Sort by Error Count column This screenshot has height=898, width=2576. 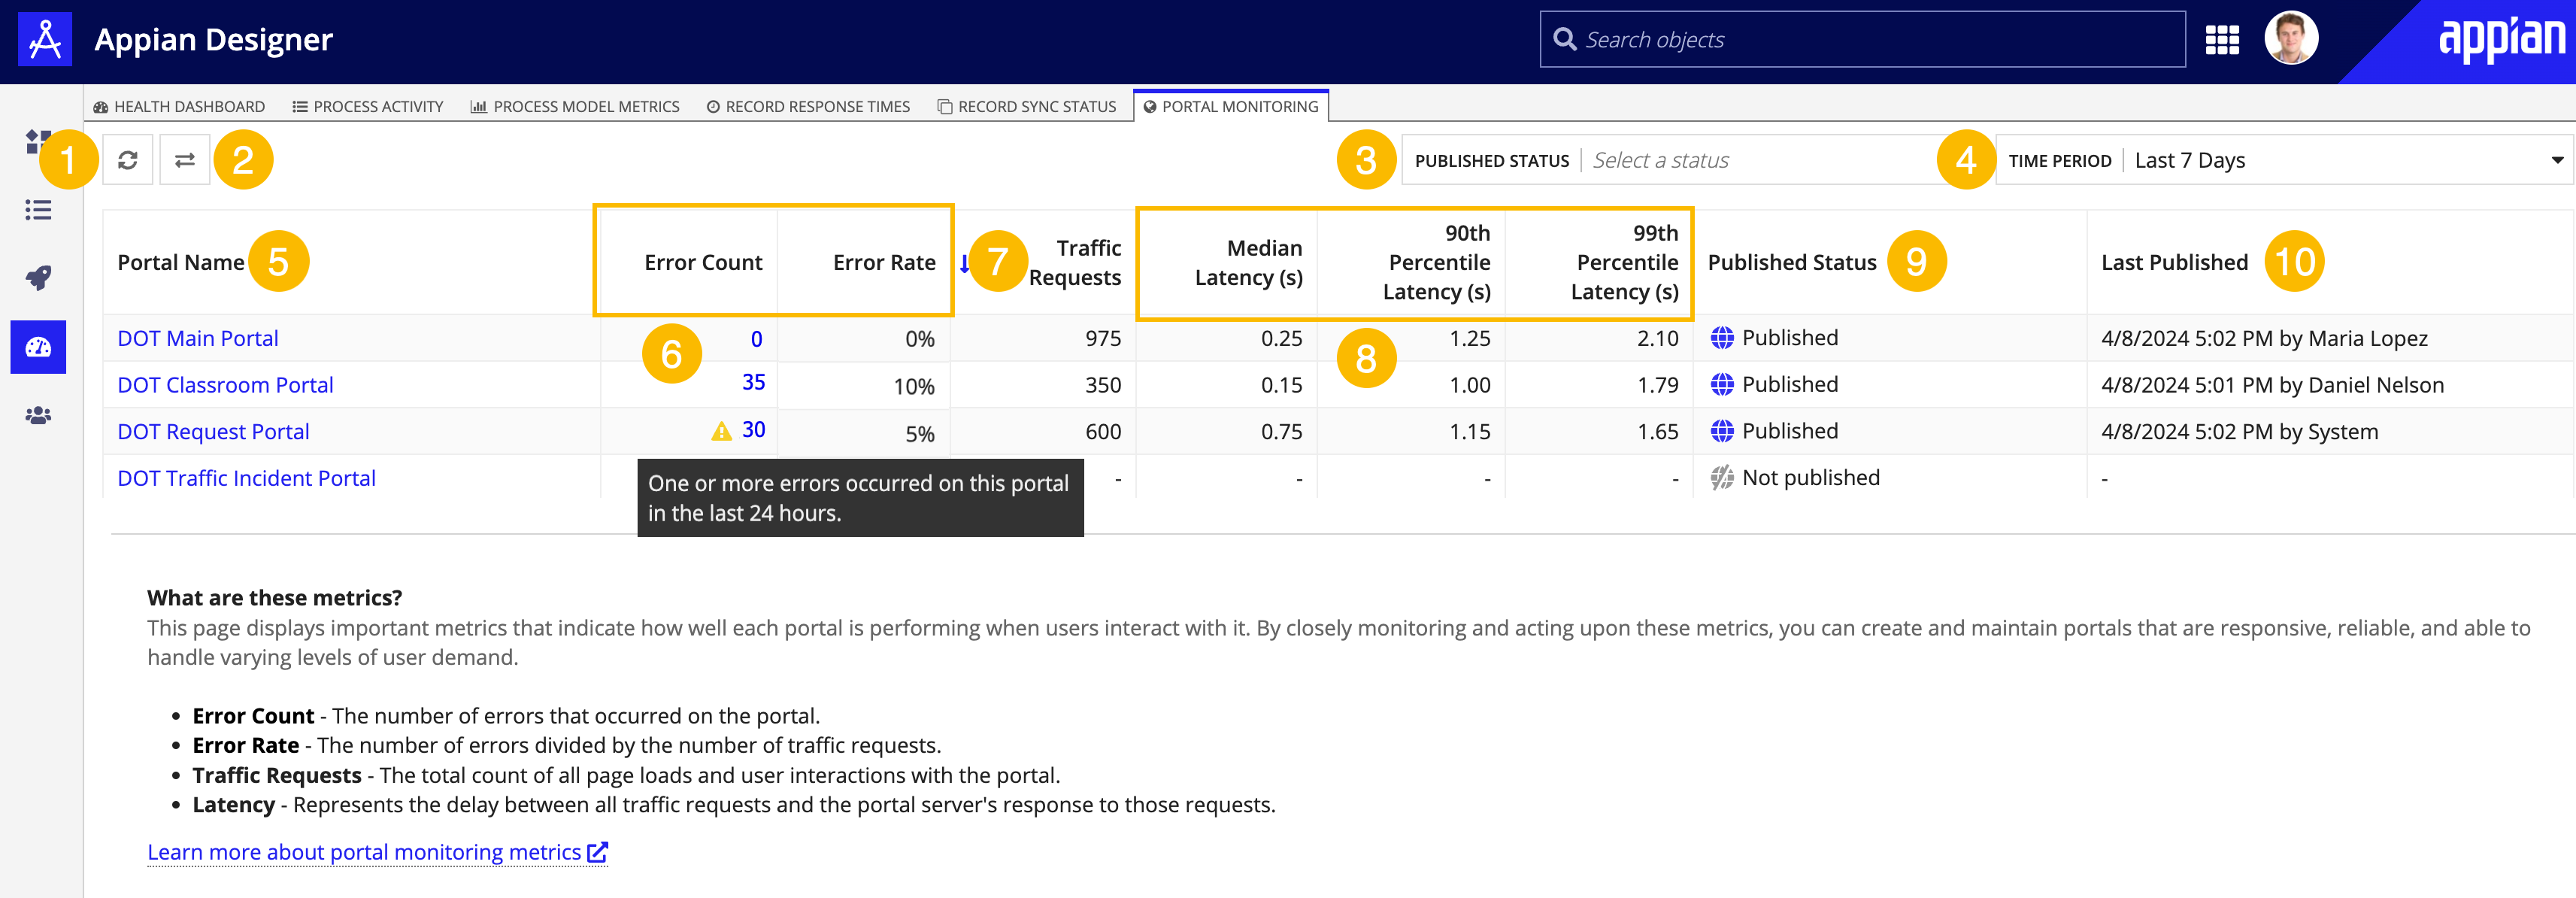(x=703, y=262)
